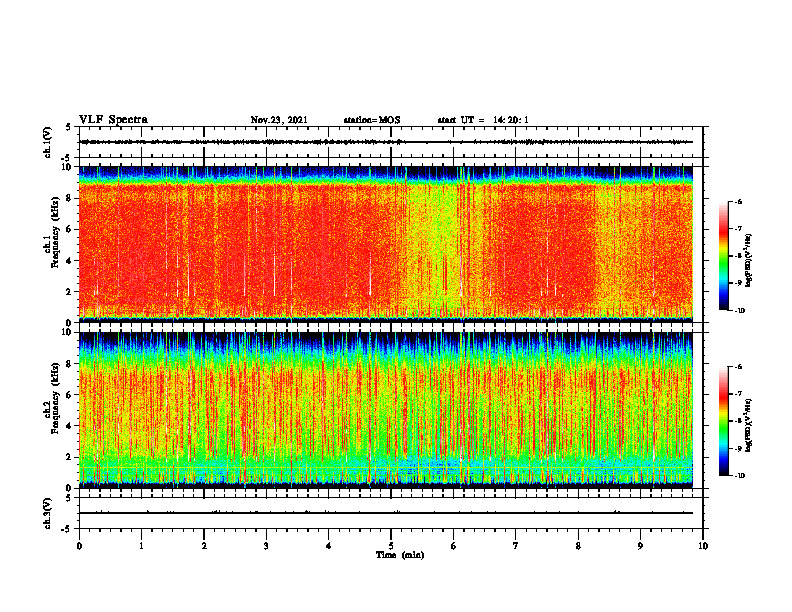The width and height of the screenshot is (792, 612).
Task: Click the time axis tick label "4"
Action: click(328, 546)
